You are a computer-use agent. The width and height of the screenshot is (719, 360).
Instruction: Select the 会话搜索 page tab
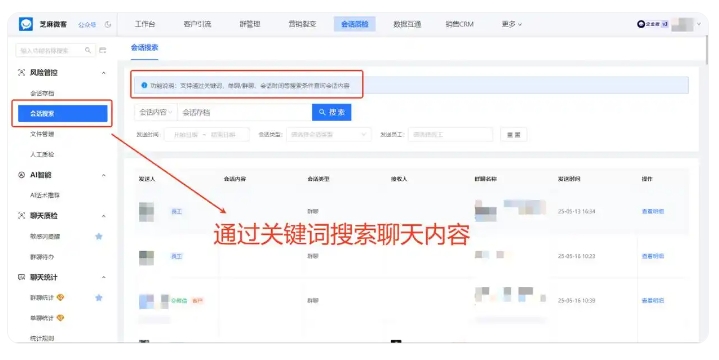click(x=144, y=47)
